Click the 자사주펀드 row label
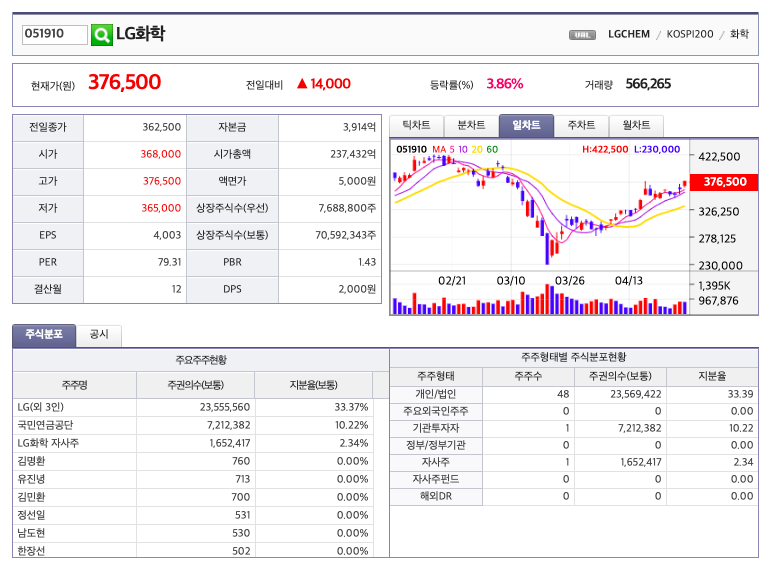The width and height of the screenshot is (777, 578). pos(436,479)
